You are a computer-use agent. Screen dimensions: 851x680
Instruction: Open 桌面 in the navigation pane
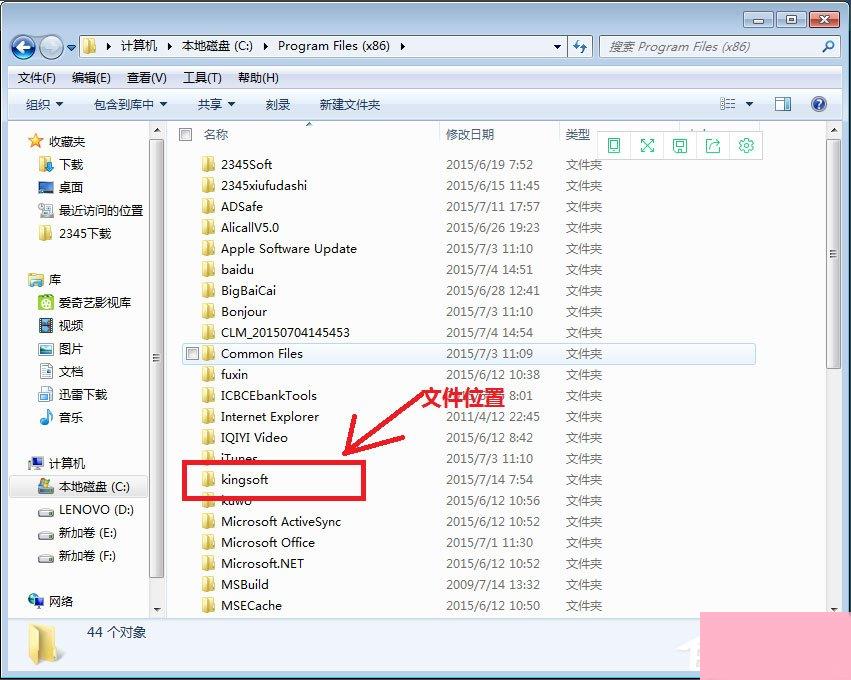coord(61,187)
